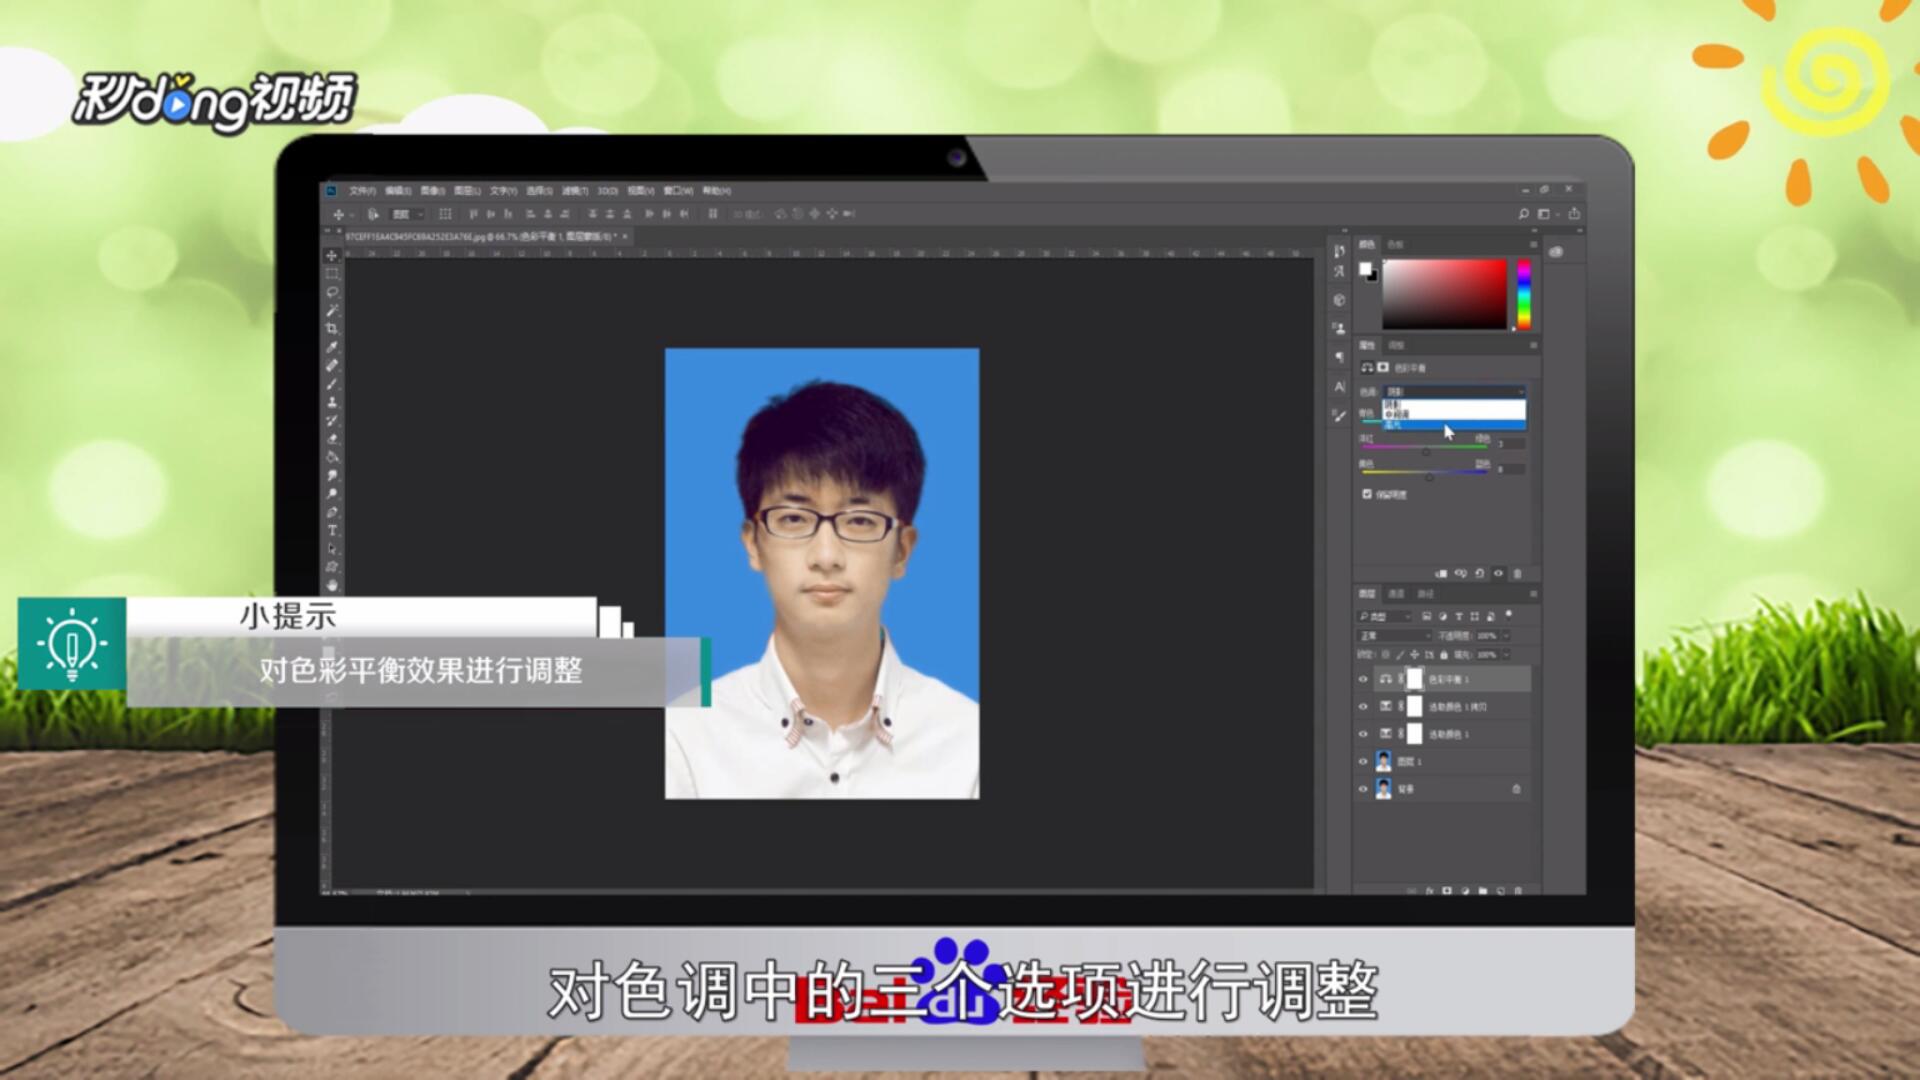This screenshot has height=1080, width=1920.
Task: Click the delete layer trash icon
Action: point(1518,890)
